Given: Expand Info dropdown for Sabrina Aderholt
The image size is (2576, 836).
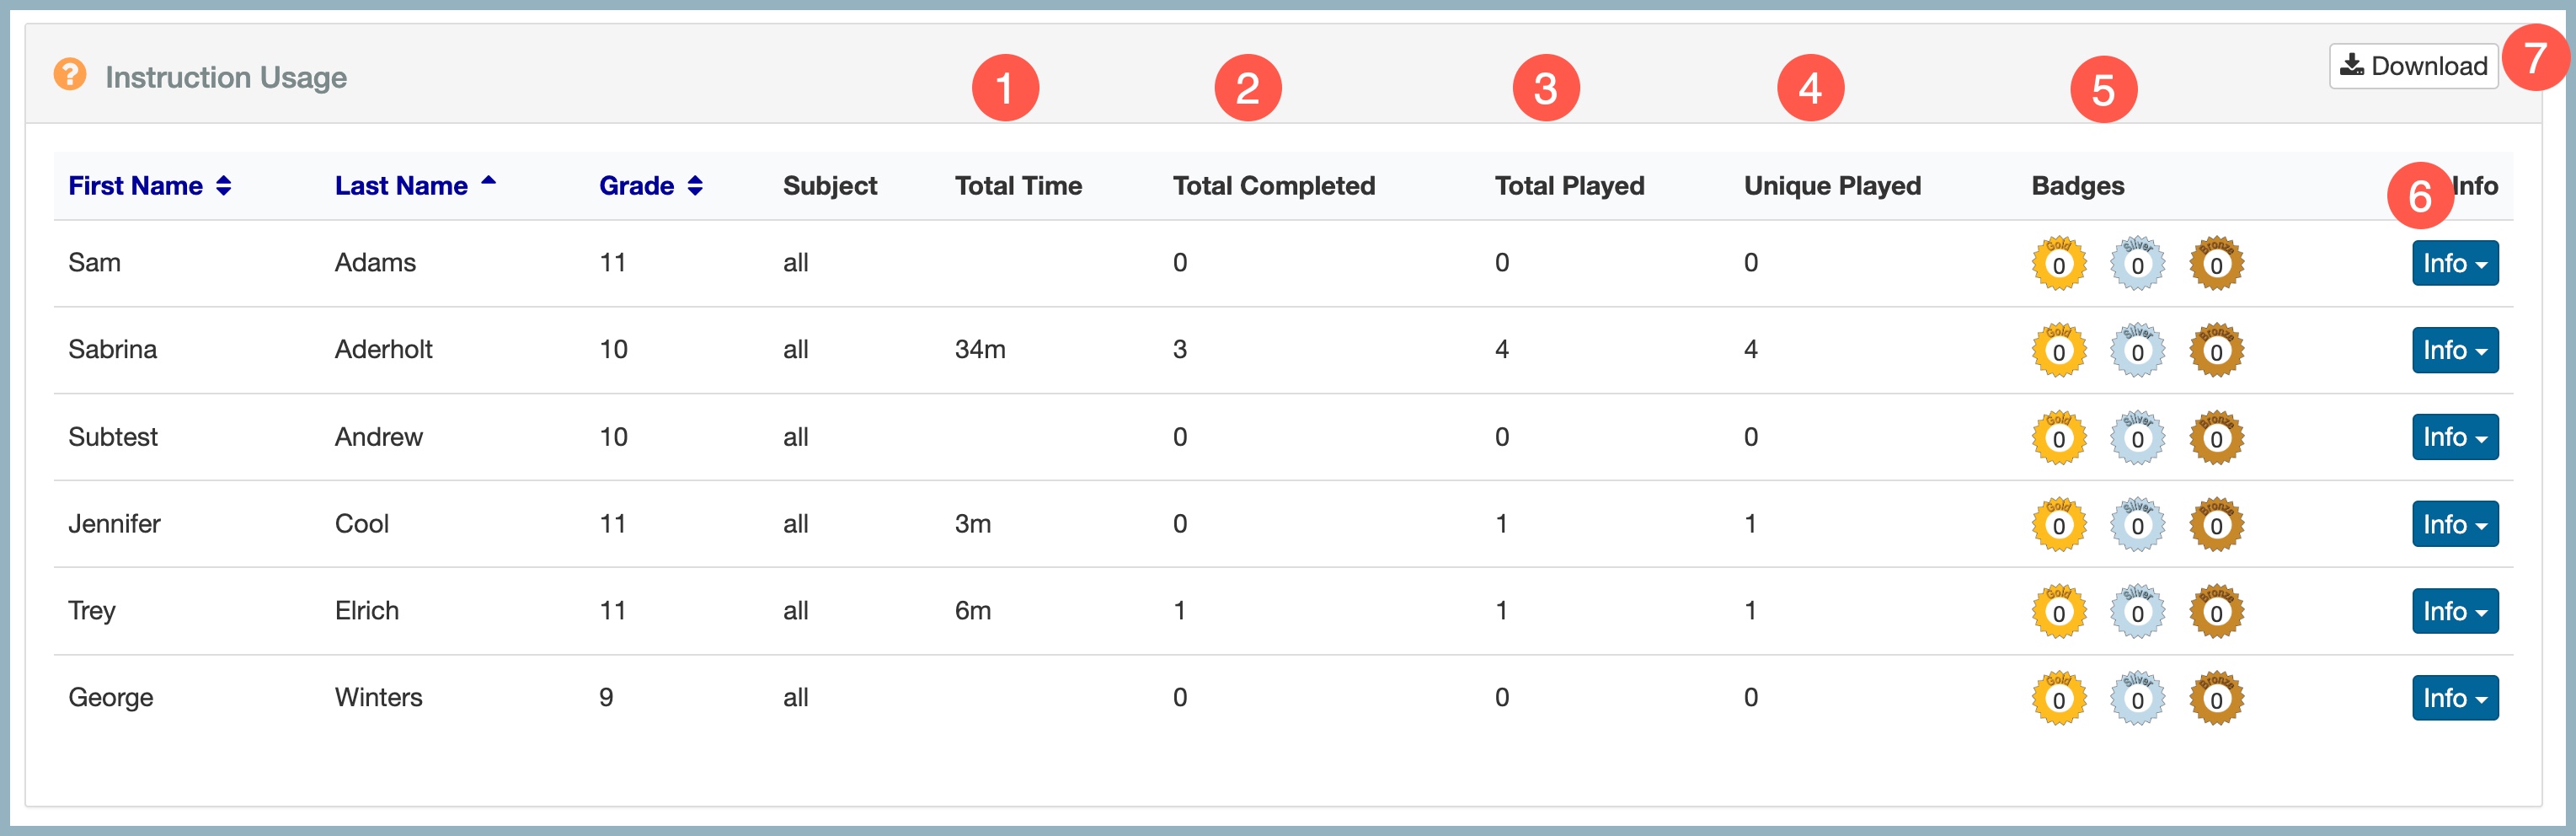Looking at the screenshot, I should coord(2454,350).
